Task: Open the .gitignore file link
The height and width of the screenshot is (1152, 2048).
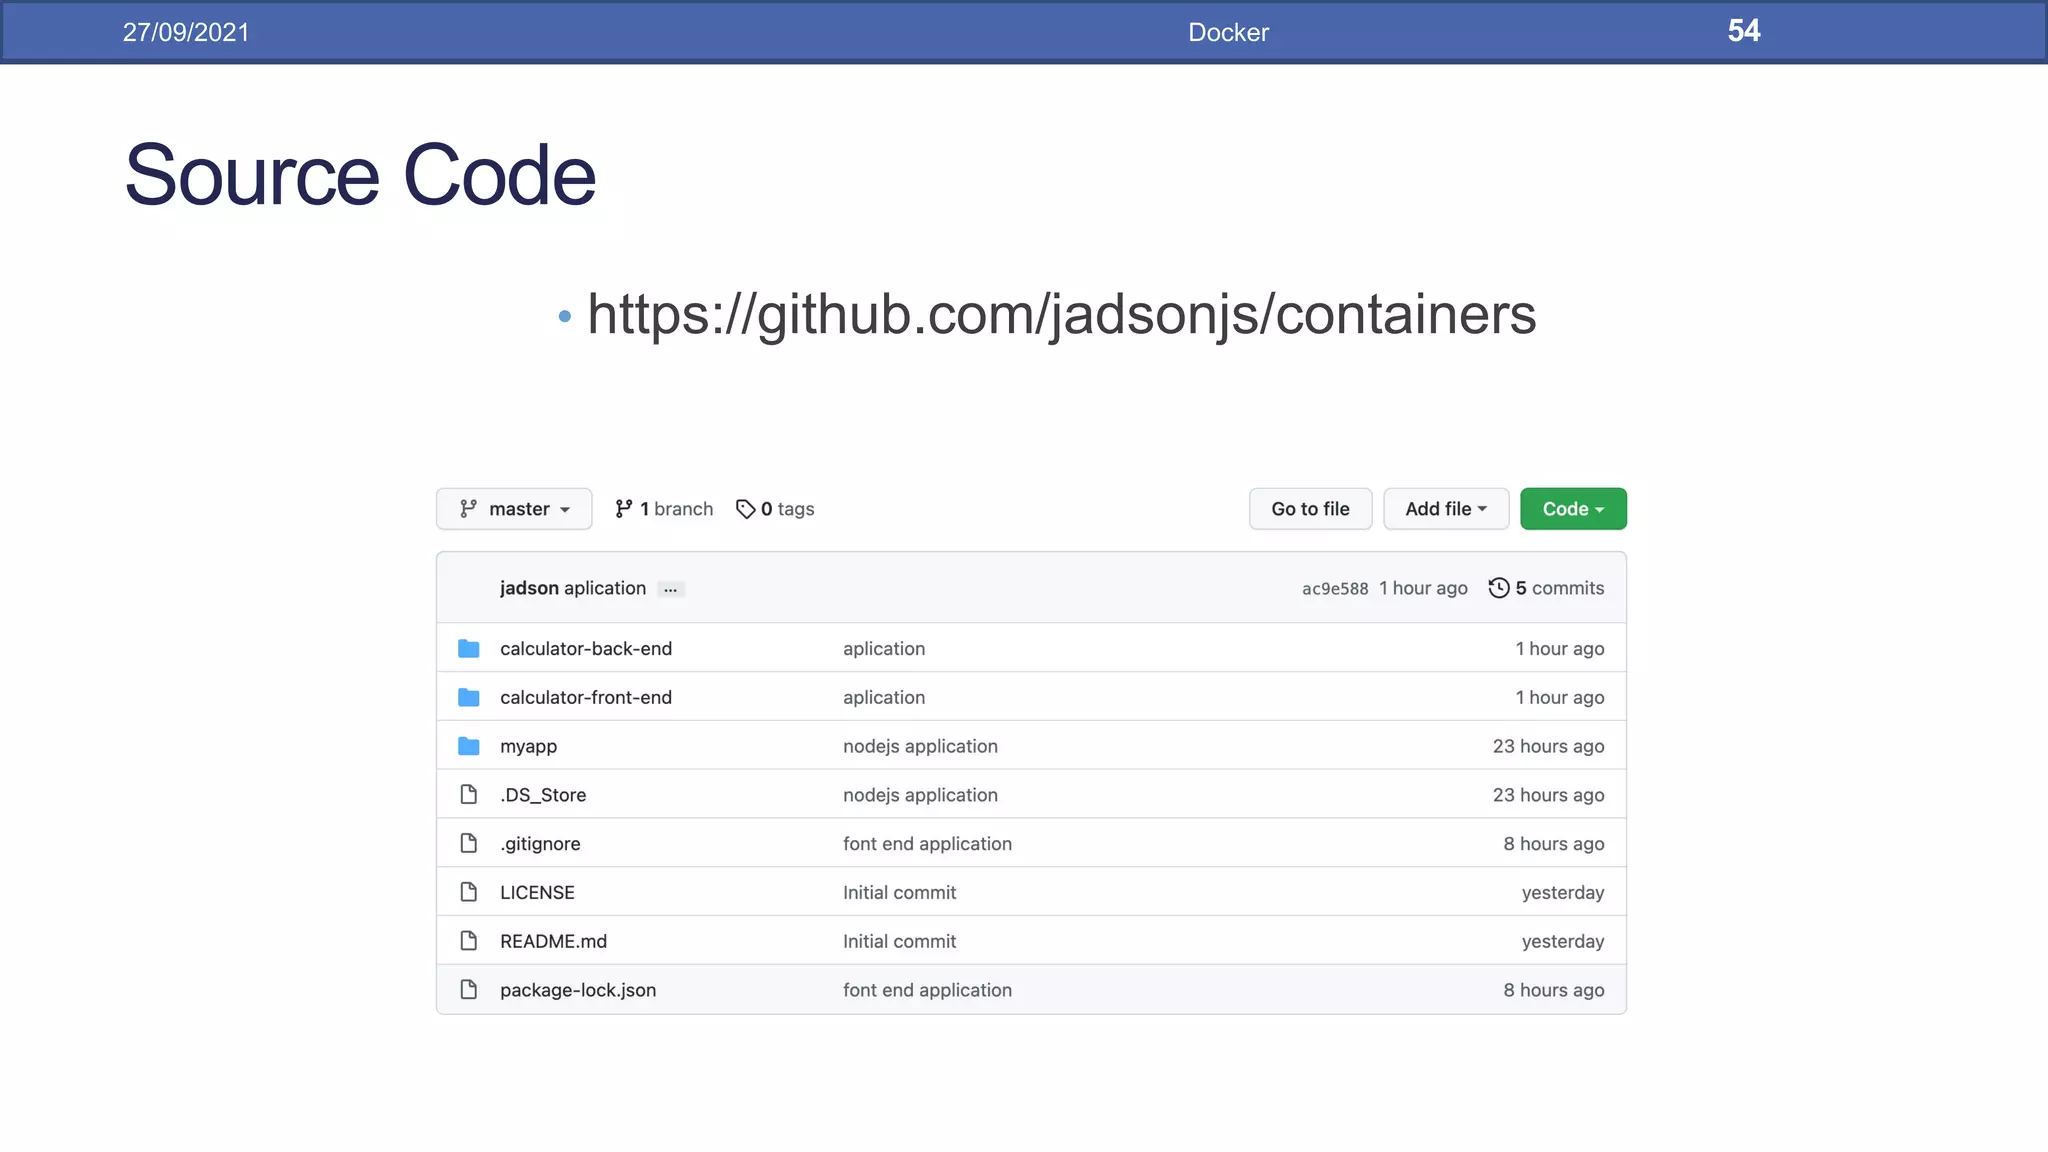Action: 540,844
